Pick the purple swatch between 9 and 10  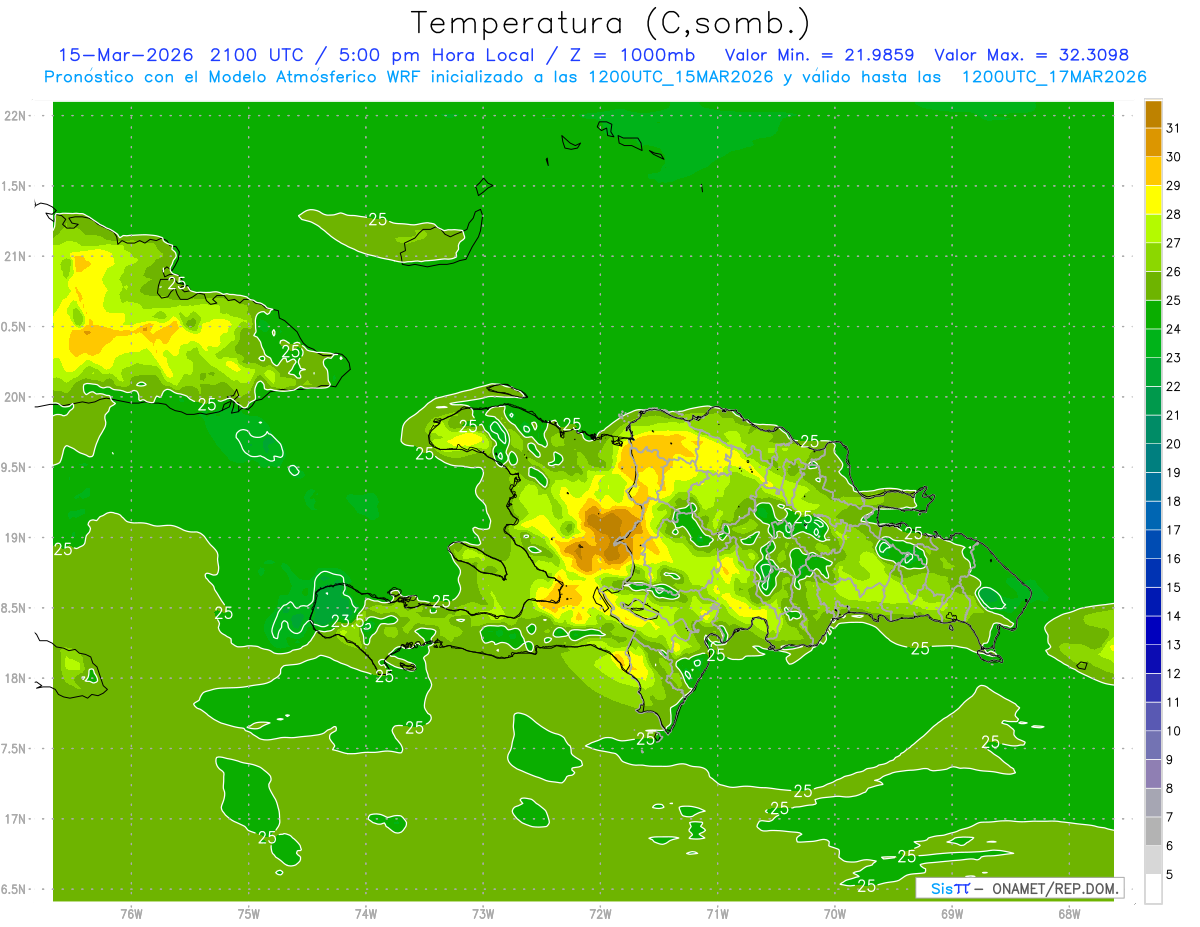coord(1153,746)
